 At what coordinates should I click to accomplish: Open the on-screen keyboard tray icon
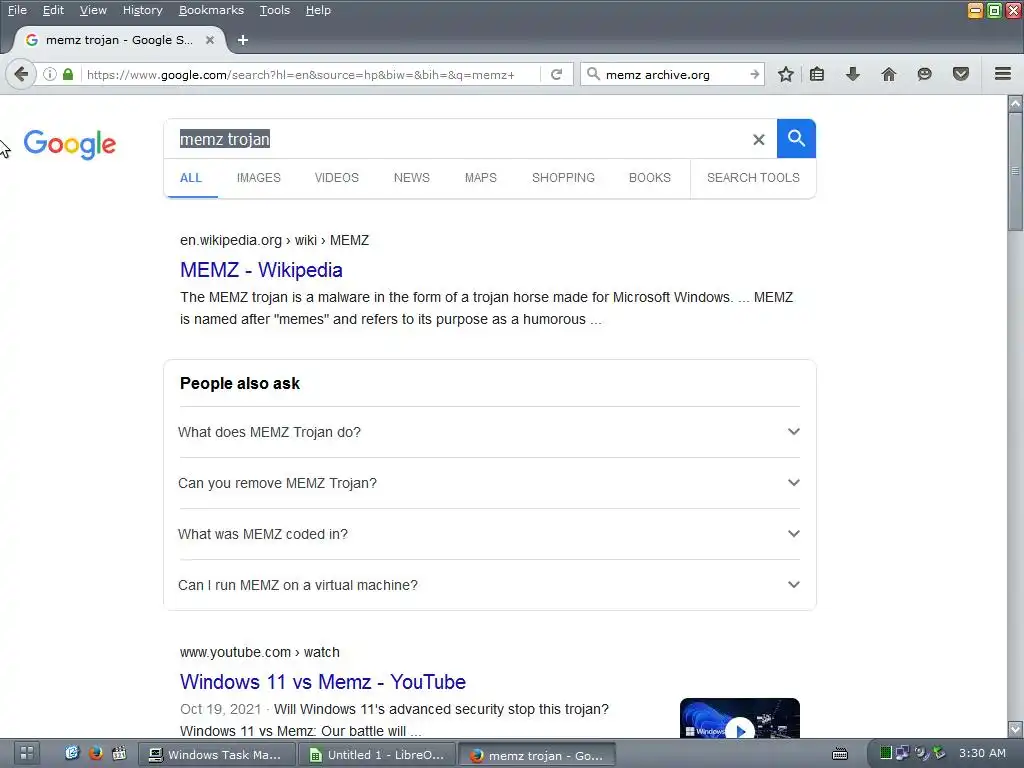(x=840, y=754)
